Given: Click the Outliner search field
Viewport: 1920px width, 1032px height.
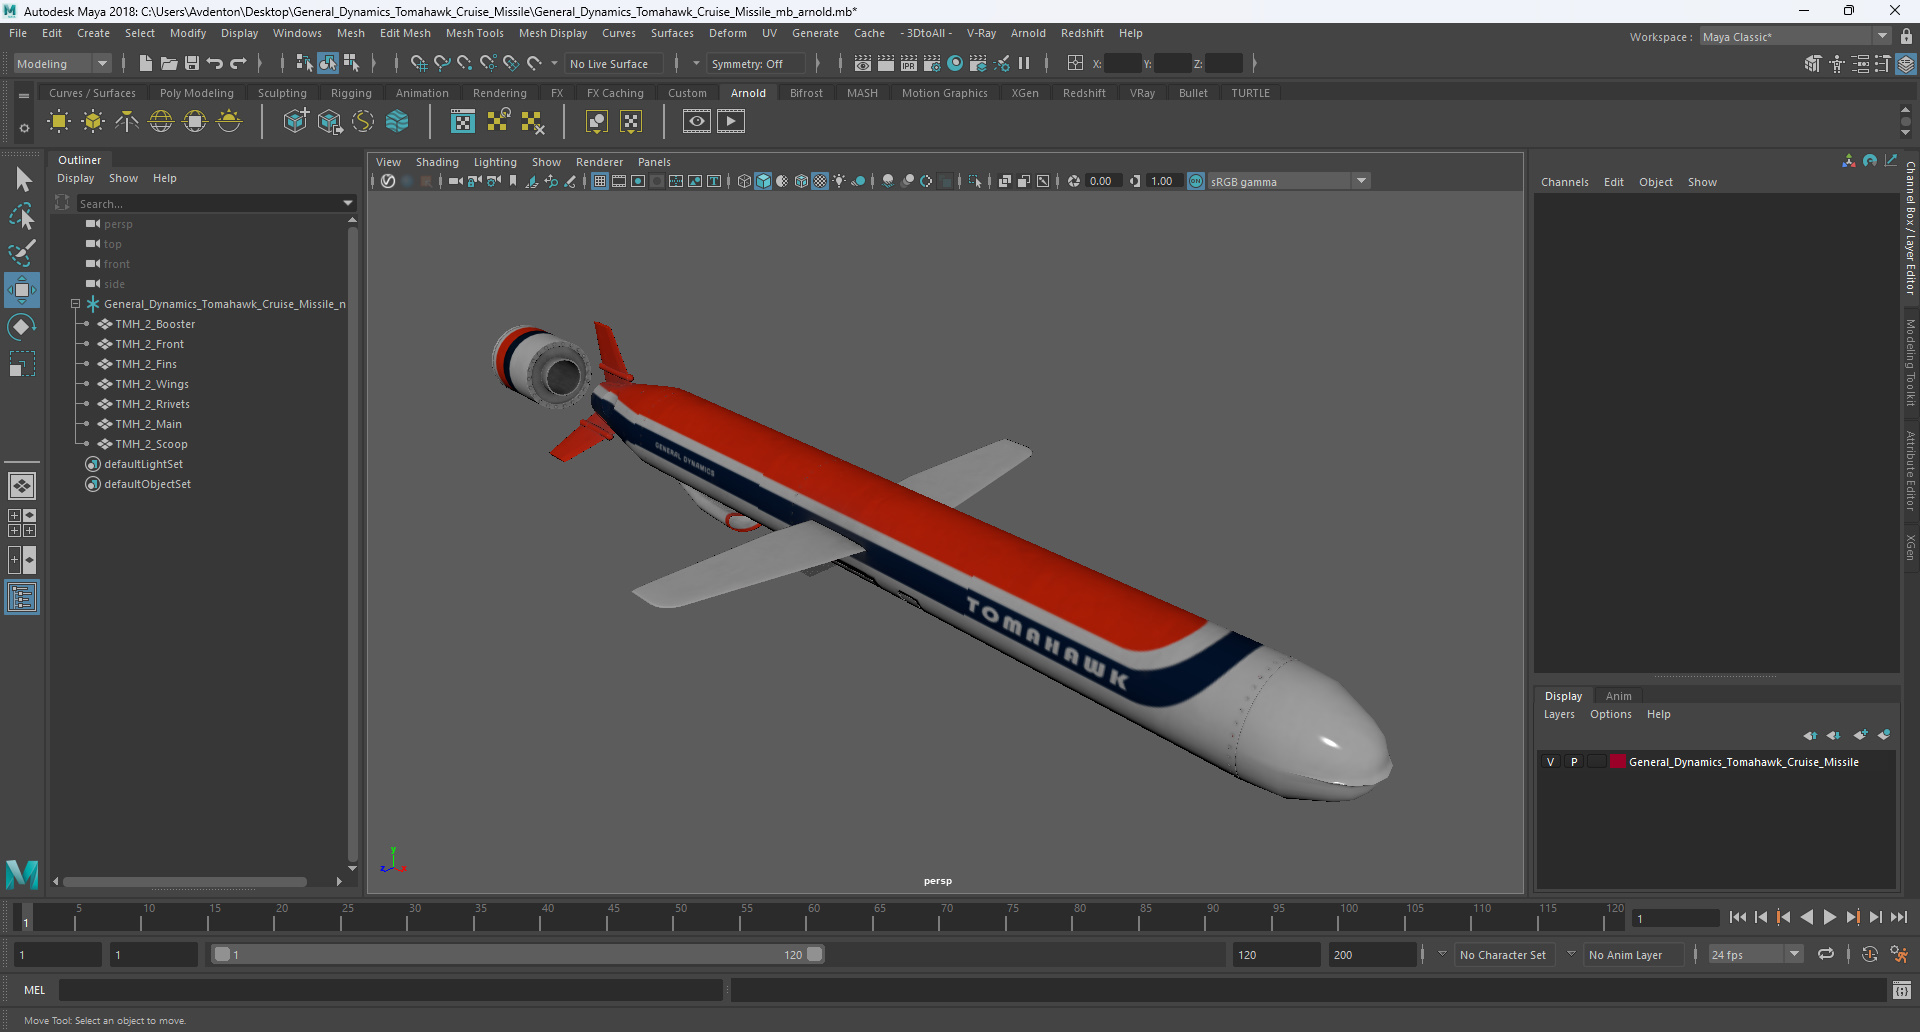Looking at the screenshot, I should pyautogui.click(x=208, y=203).
